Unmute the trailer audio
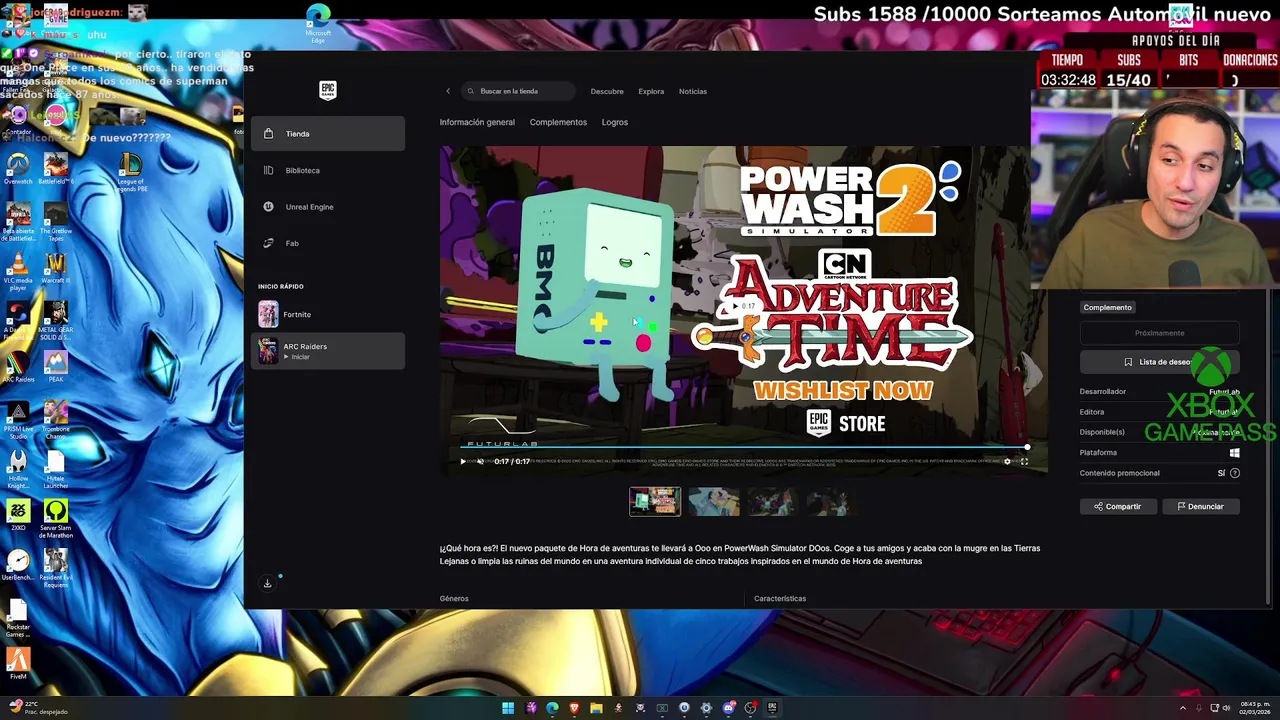 pyautogui.click(x=480, y=461)
